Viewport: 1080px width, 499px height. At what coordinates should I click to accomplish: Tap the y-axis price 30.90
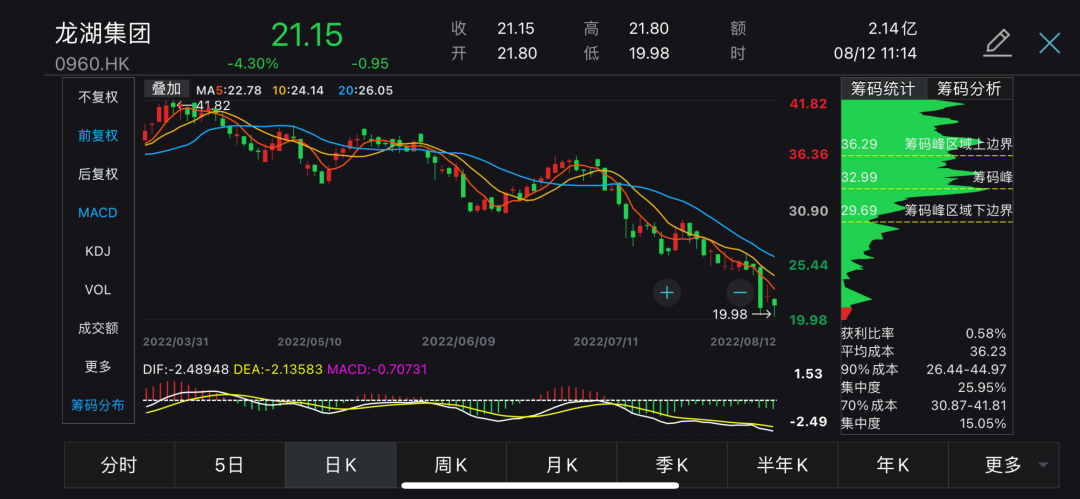808,211
